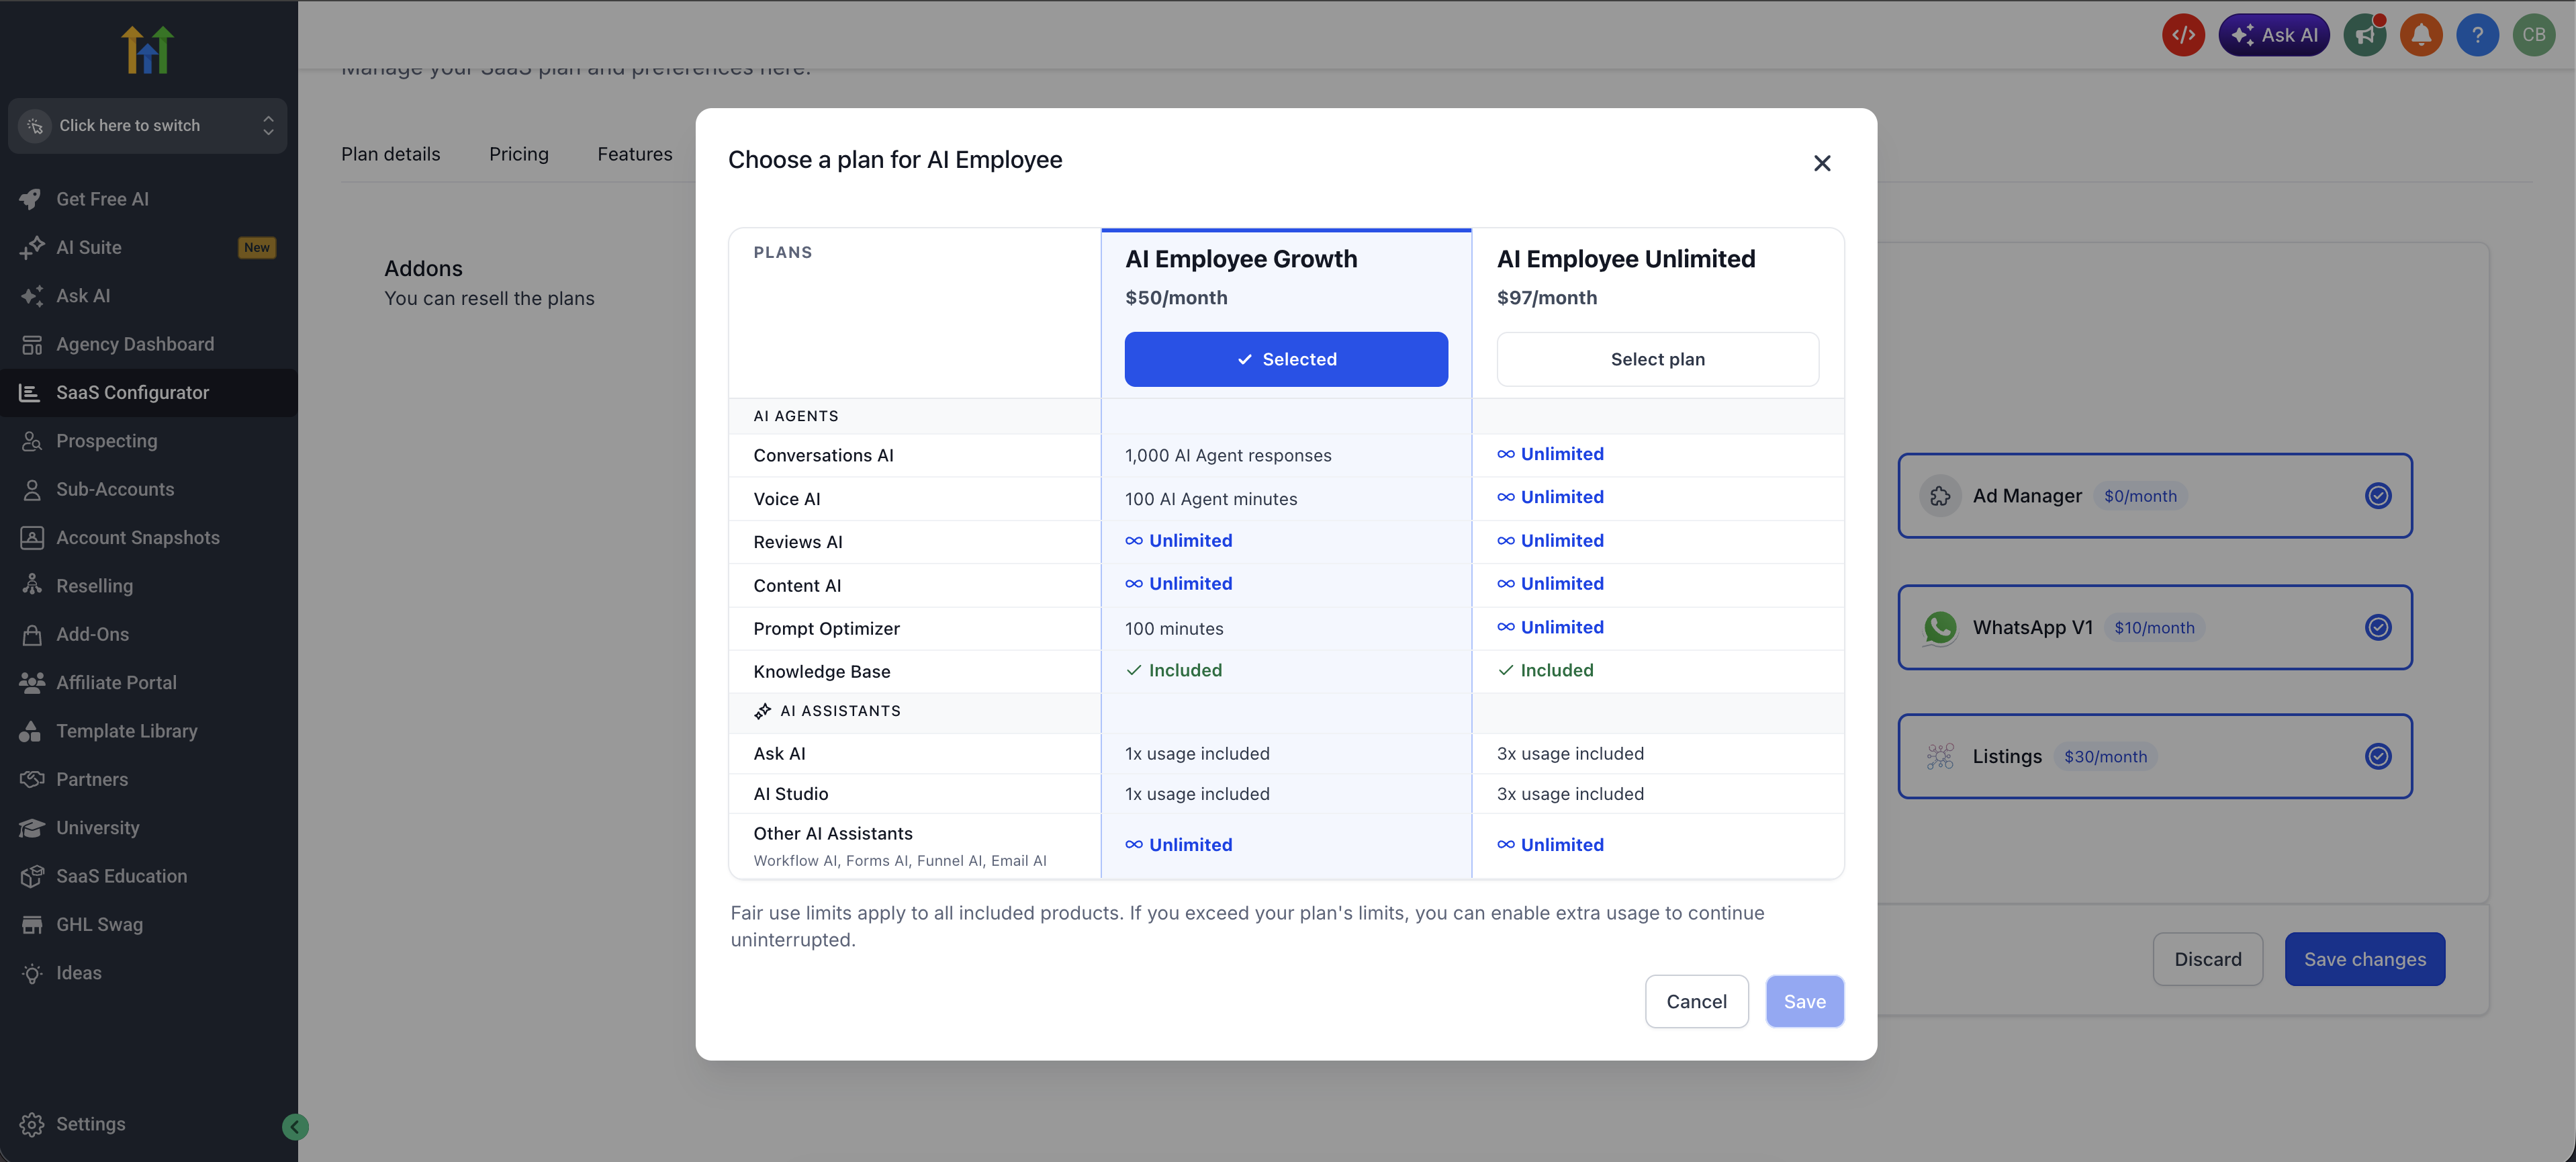Switch to the Features tab
The width and height of the screenshot is (2576, 1162).
pyautogui.click(x=635, y=154)
